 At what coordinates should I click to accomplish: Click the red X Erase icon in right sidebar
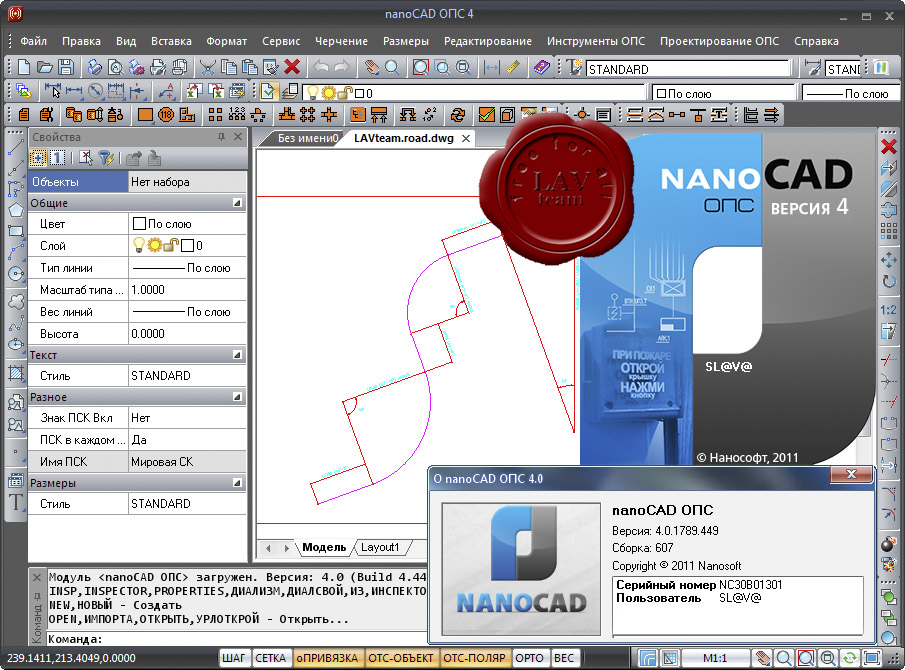(889, 147)
